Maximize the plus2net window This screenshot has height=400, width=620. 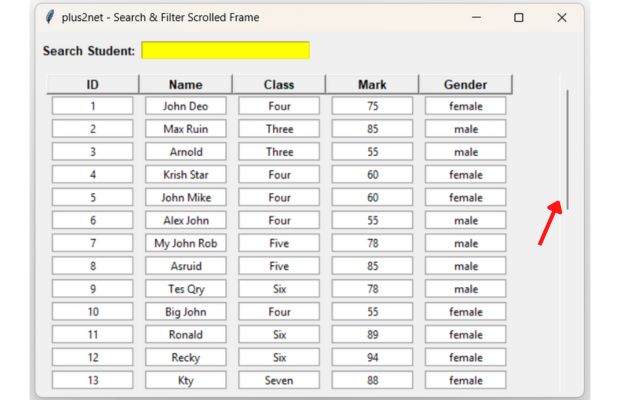(x=519, y=17)
